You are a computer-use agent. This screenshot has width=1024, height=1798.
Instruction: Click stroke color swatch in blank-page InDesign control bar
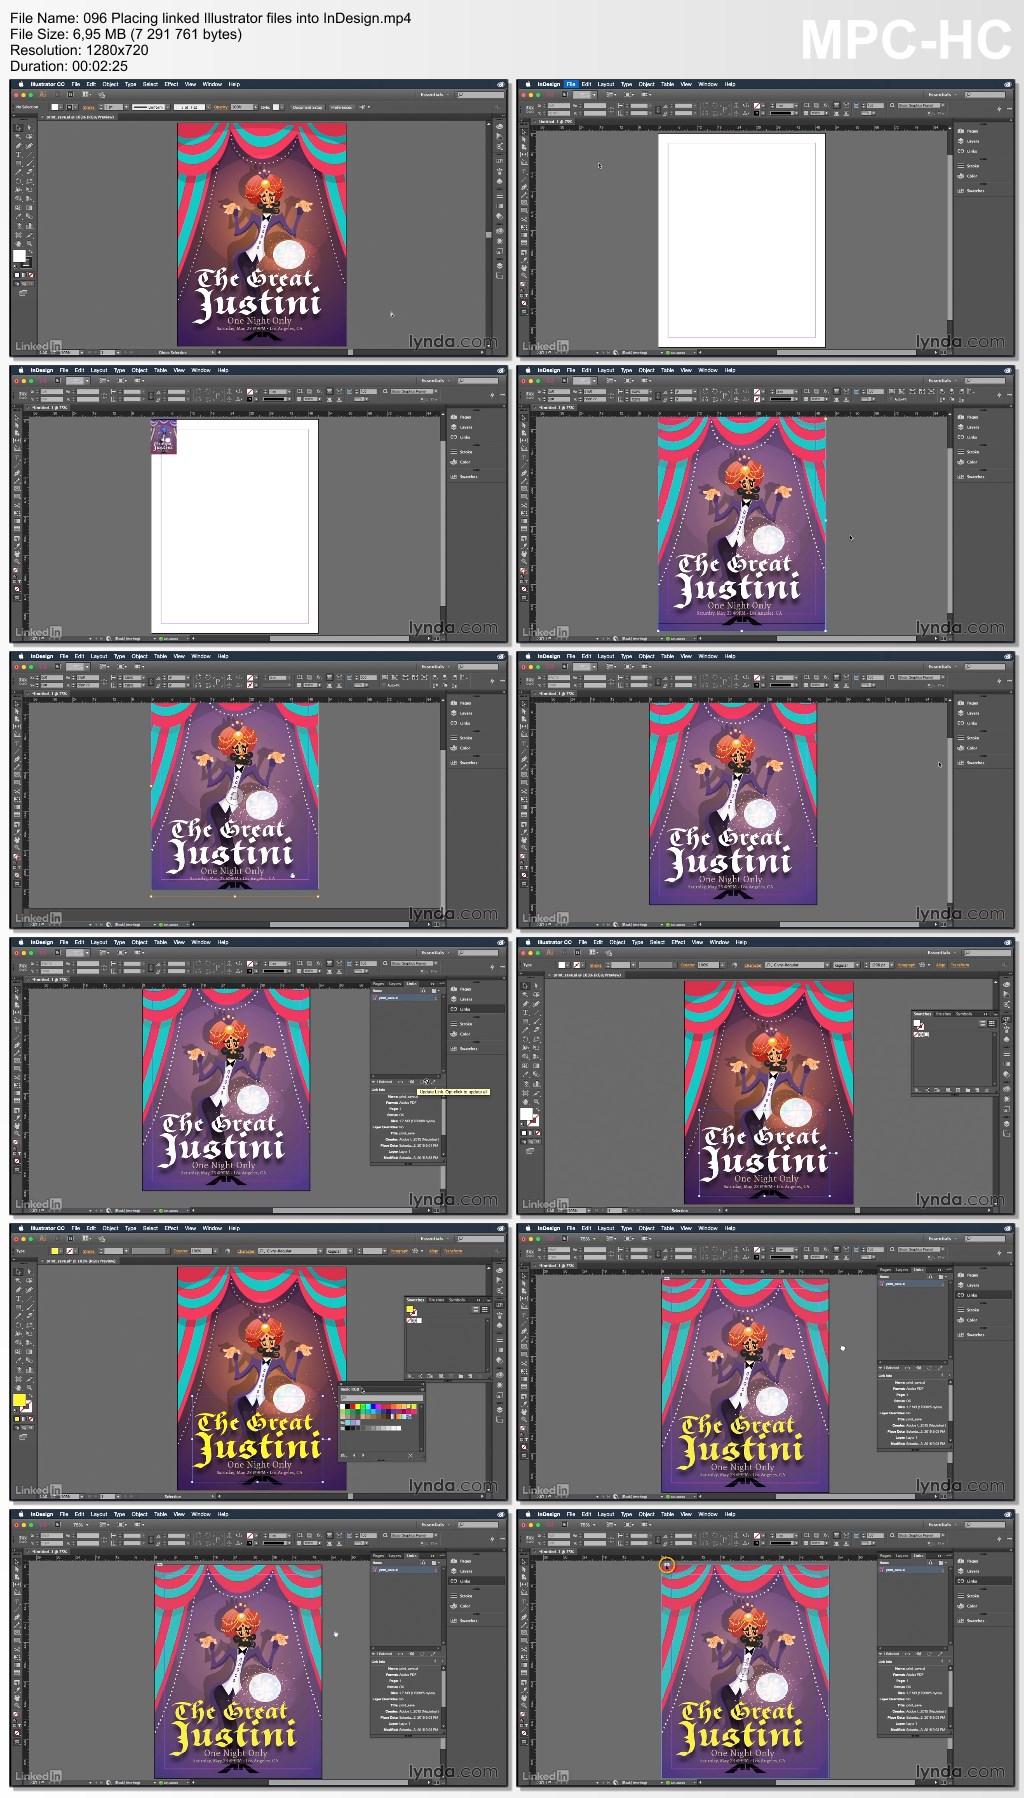[x=757, y=113]
